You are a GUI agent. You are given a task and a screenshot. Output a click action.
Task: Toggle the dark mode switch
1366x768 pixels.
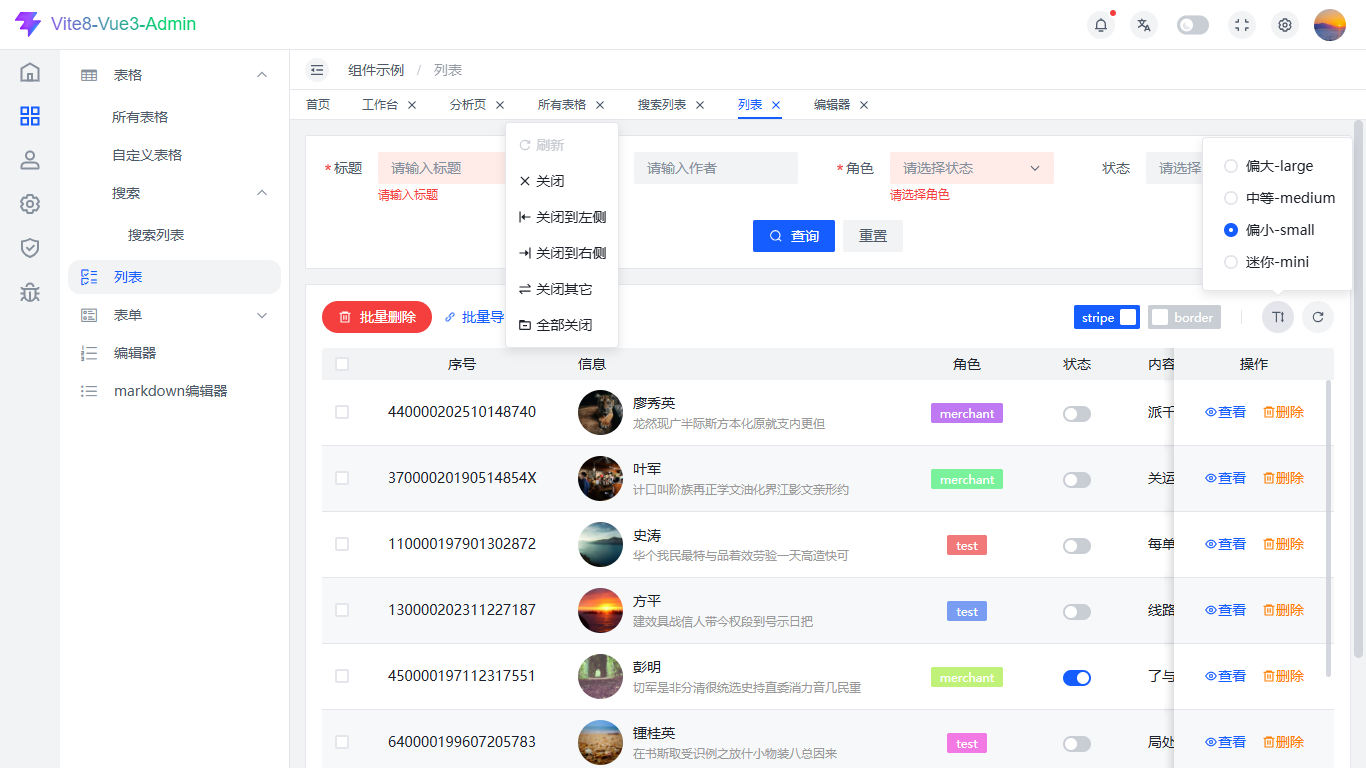(x=1193, y=25)
